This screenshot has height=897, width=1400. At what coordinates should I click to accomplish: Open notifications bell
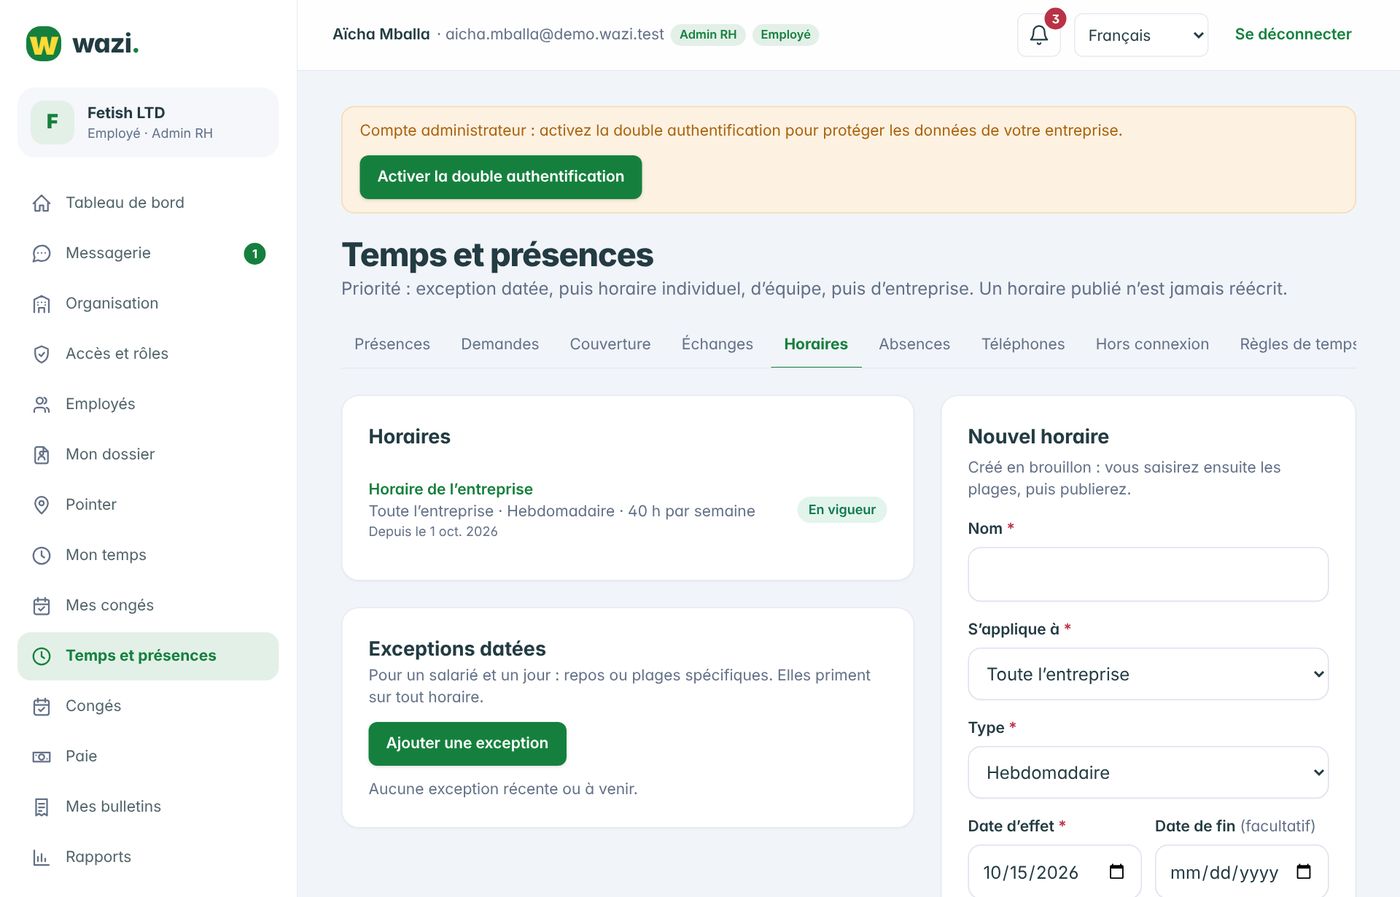(x=1039, y=35)
